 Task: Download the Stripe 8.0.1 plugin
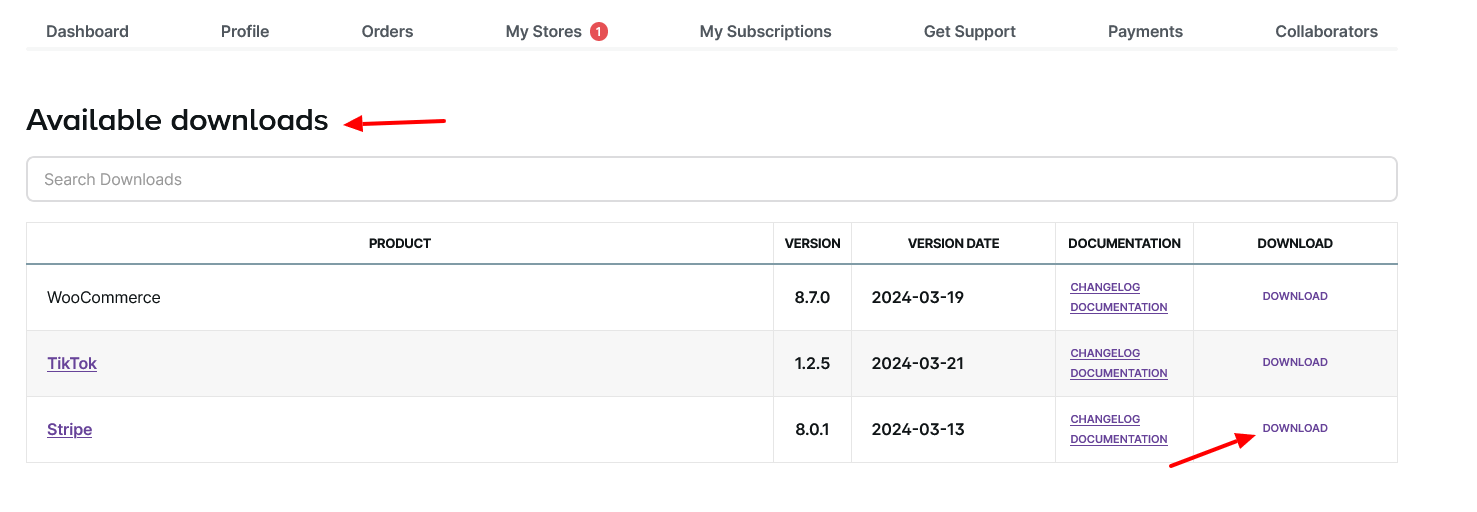[1295, 428]
